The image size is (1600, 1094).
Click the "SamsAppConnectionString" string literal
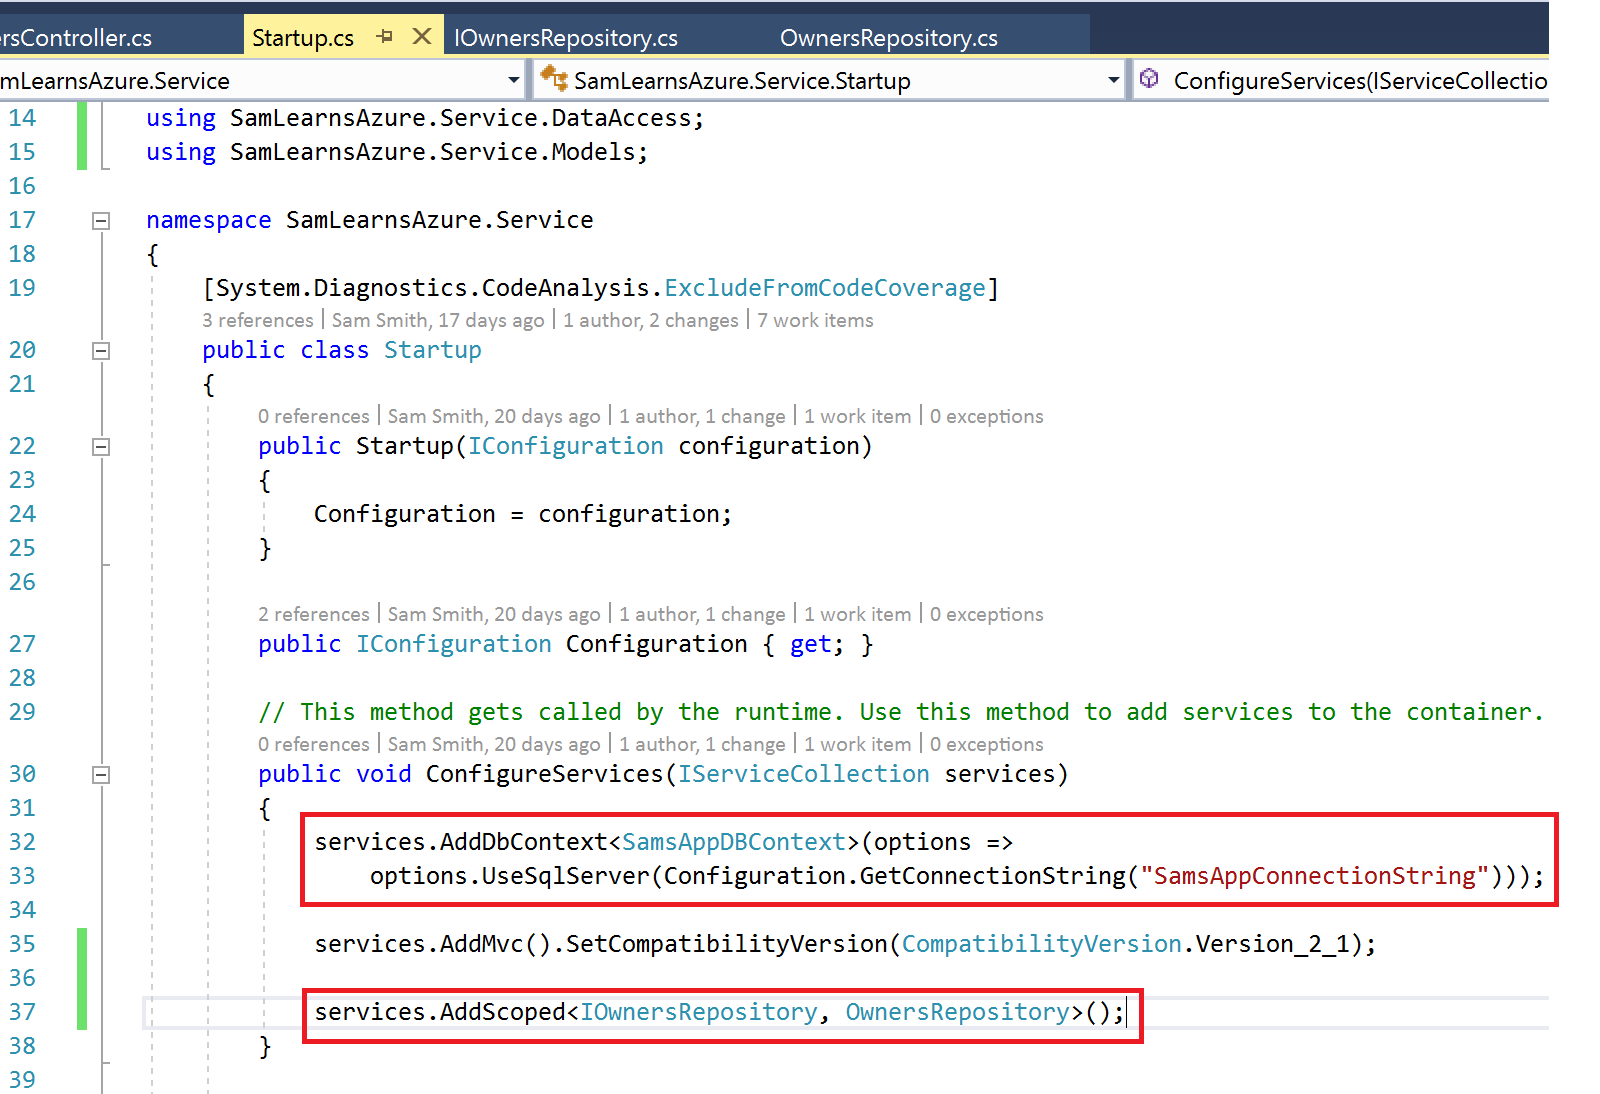1314,876
